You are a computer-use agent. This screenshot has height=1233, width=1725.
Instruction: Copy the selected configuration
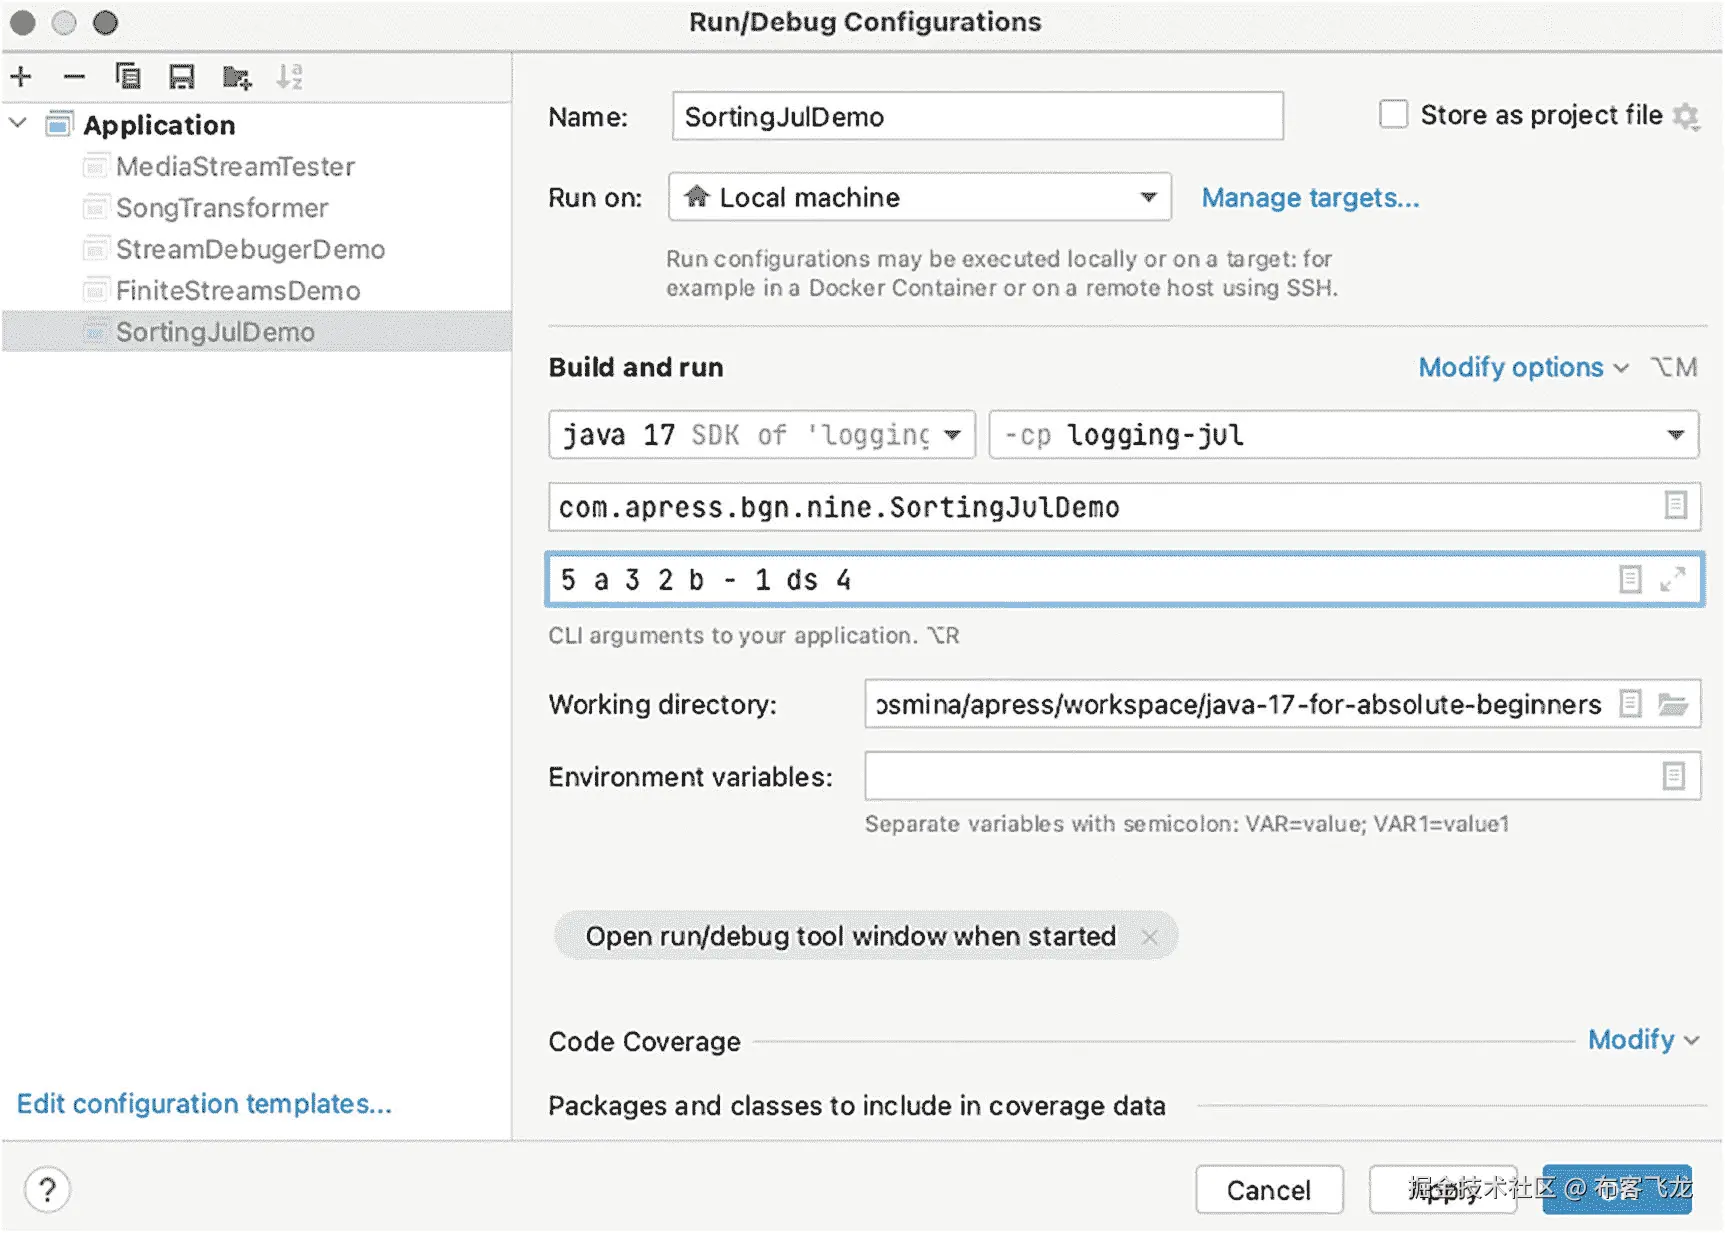coord(128,77)
